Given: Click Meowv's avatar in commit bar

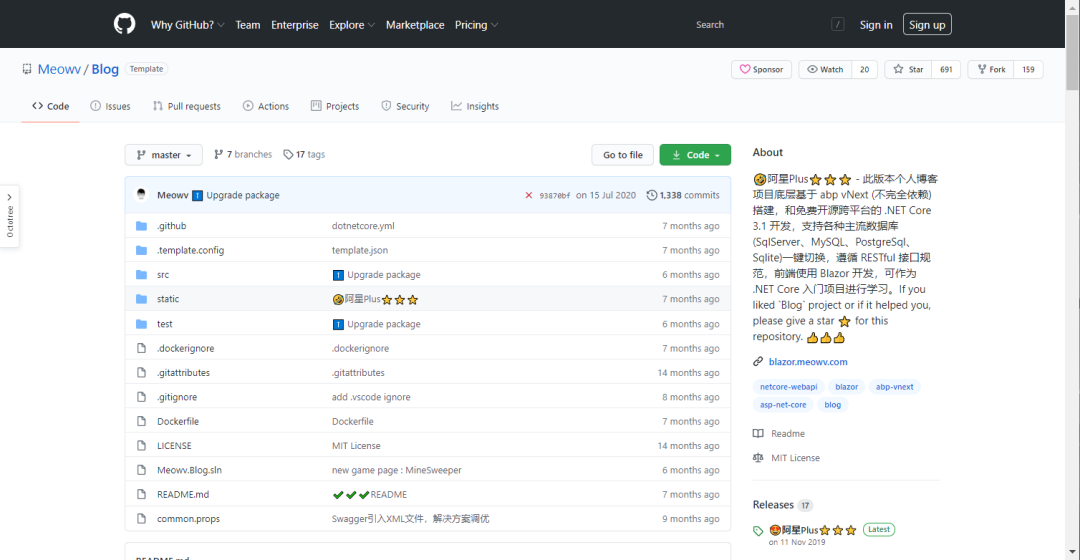Looking at the screenshot, I should [x=141, y=194].
